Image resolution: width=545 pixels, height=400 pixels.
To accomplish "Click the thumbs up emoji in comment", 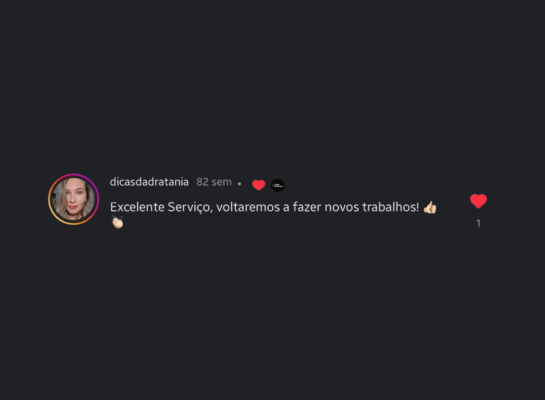I will point(430,207).
